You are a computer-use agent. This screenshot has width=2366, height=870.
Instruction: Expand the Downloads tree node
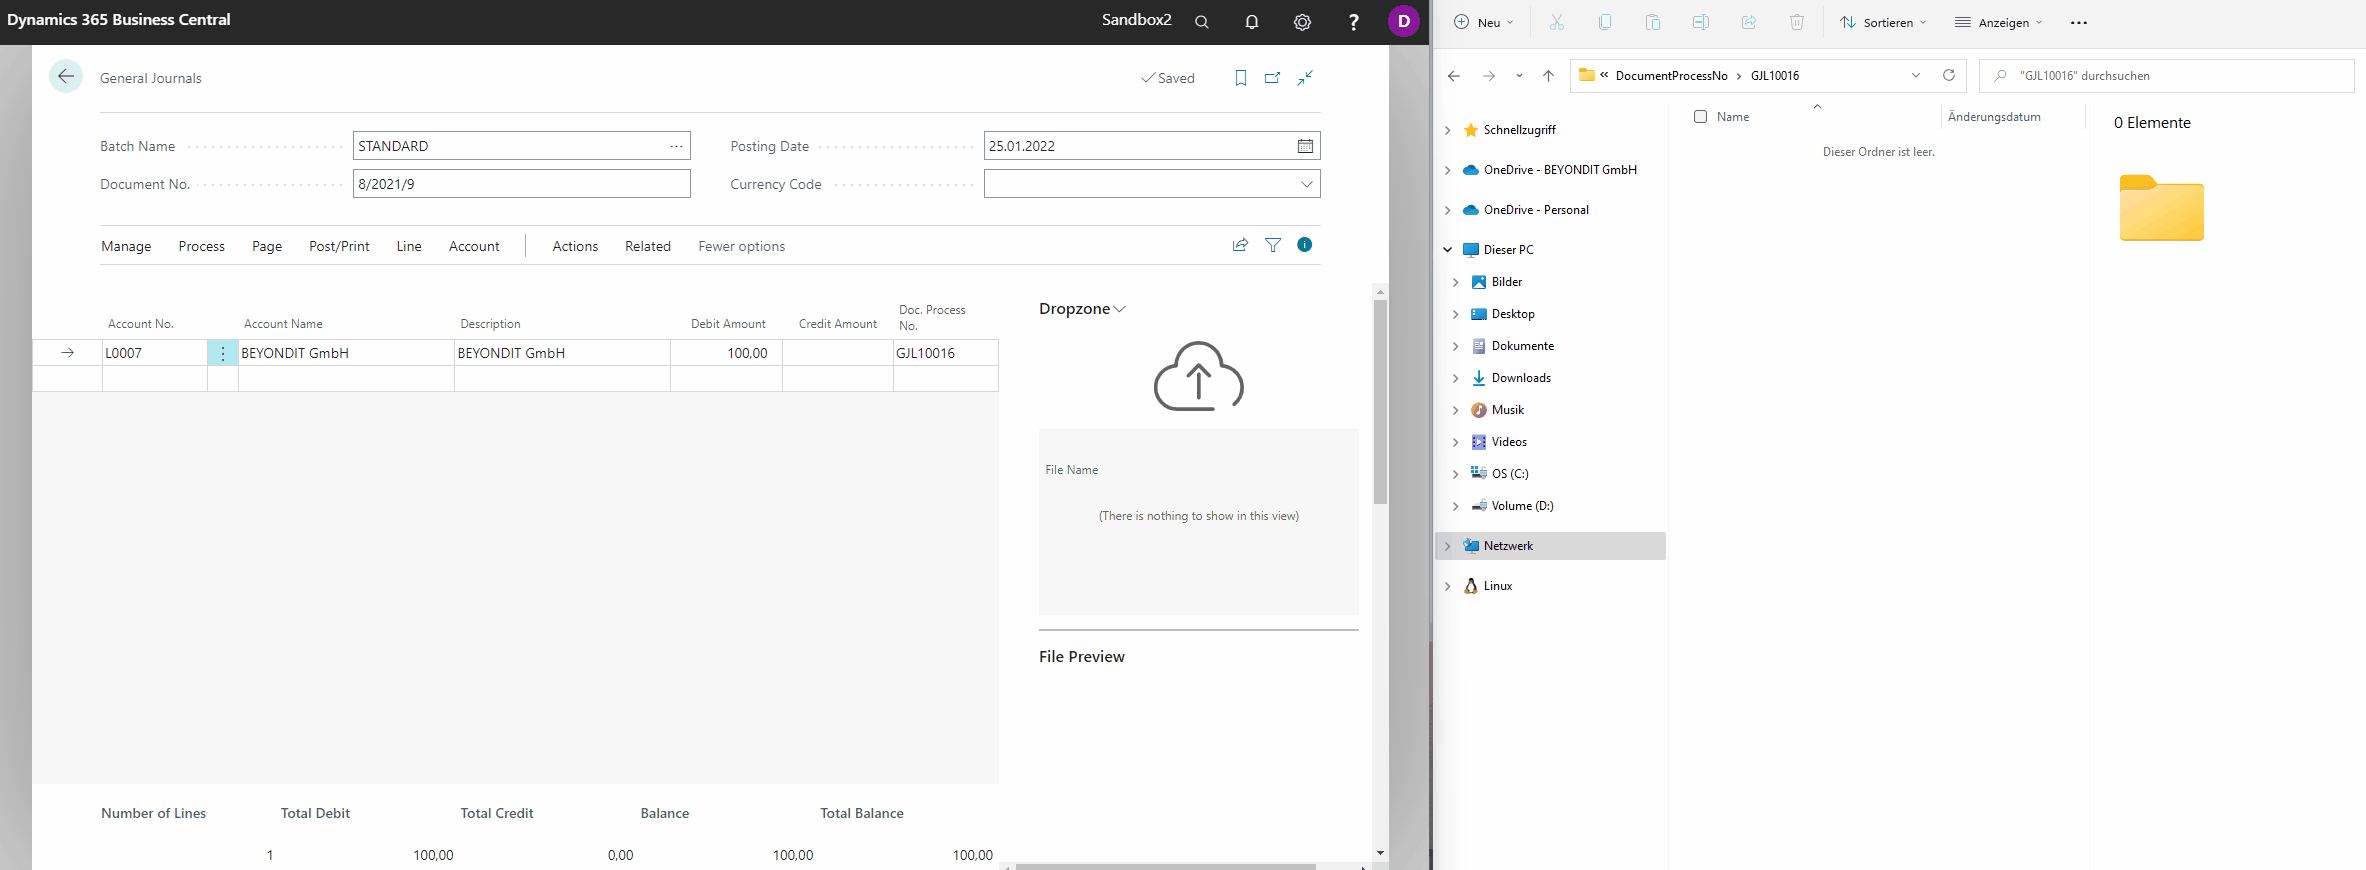pos(1456,378)
